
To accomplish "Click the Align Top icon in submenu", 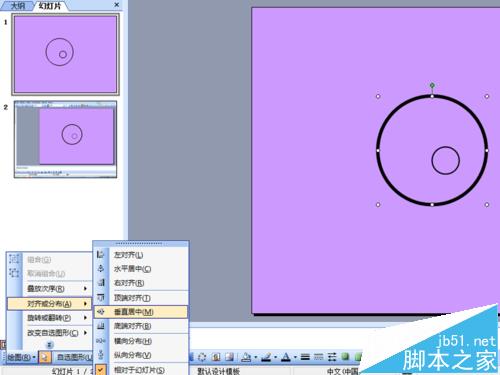I will [101, 297].
